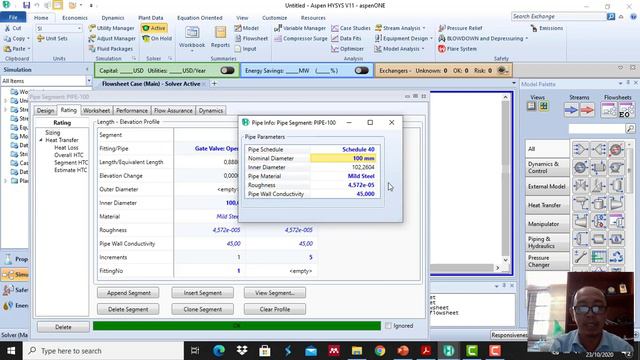640x360 pixels.
Task: Click the Search Exchange field
Action: click(x=559, y=16)
